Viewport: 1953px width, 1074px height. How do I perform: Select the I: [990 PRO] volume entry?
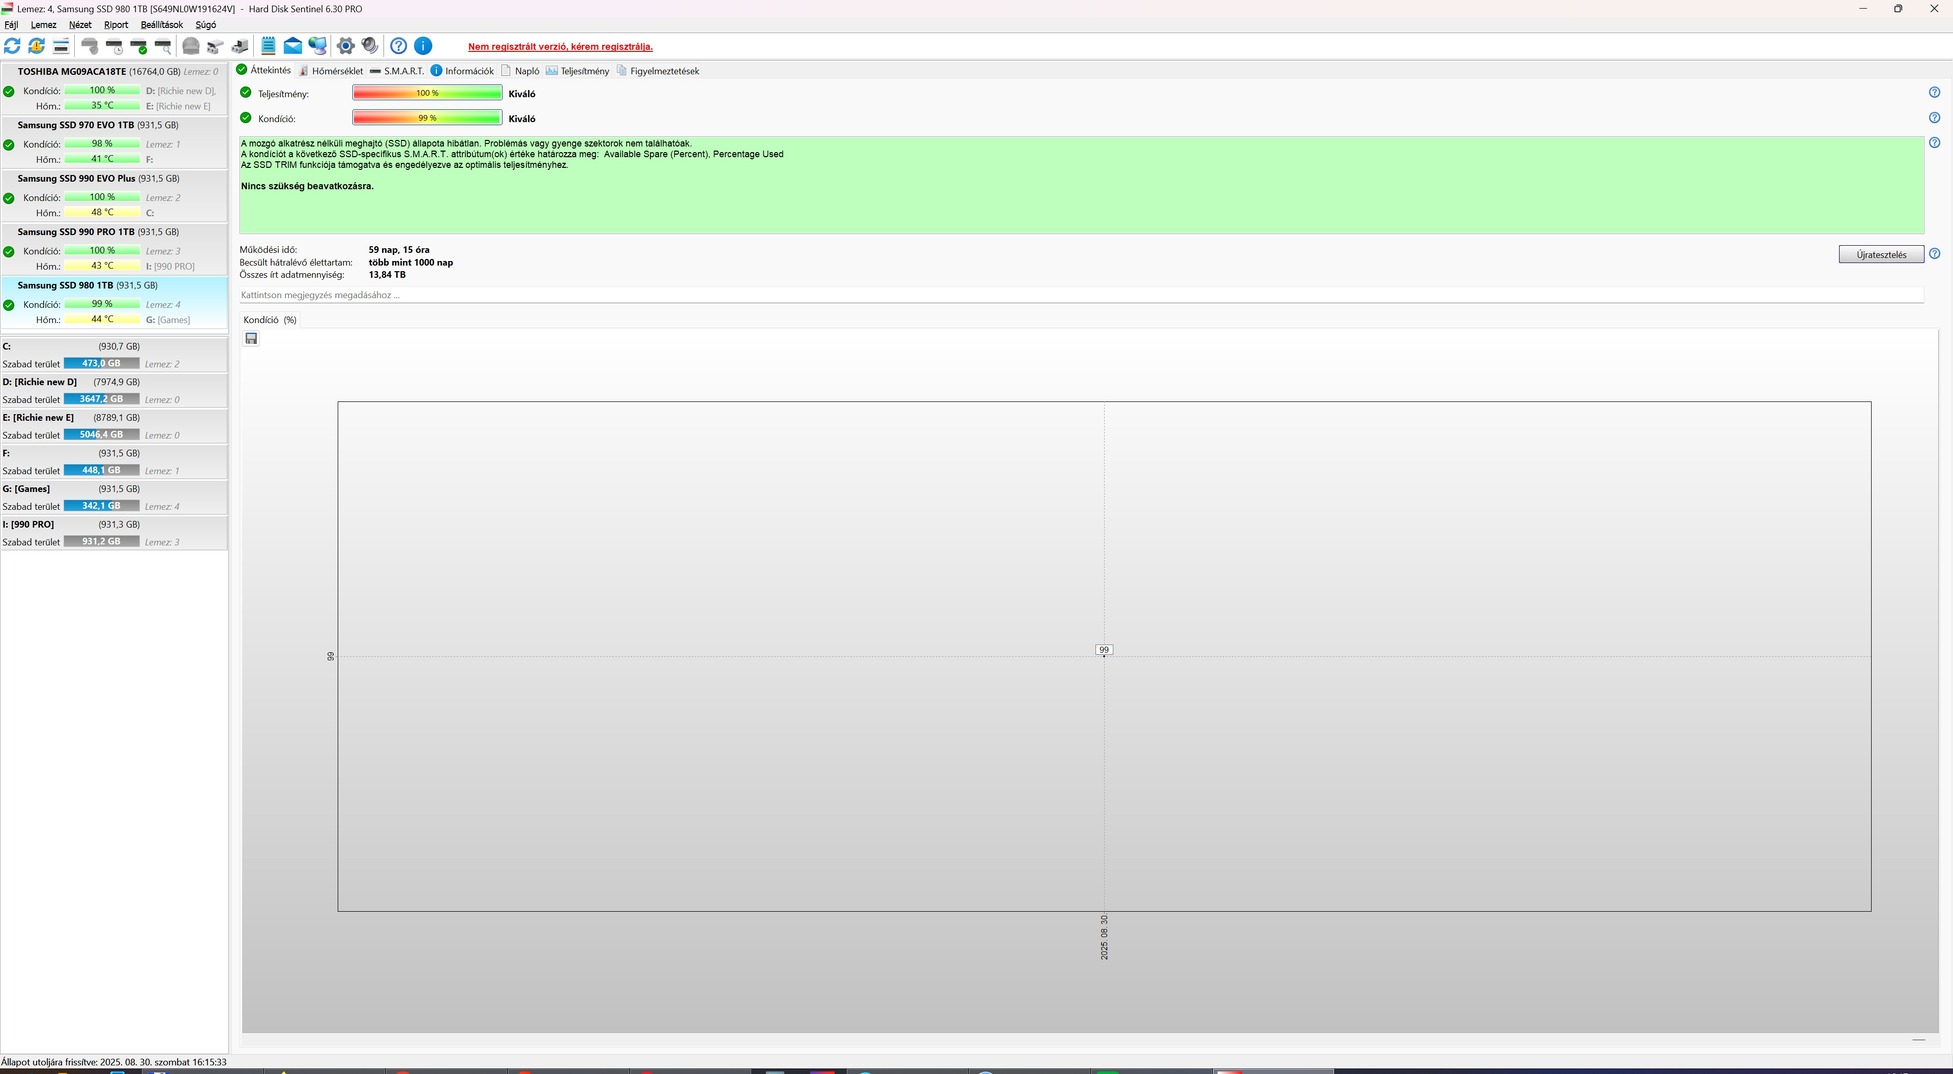pos(114,533)
